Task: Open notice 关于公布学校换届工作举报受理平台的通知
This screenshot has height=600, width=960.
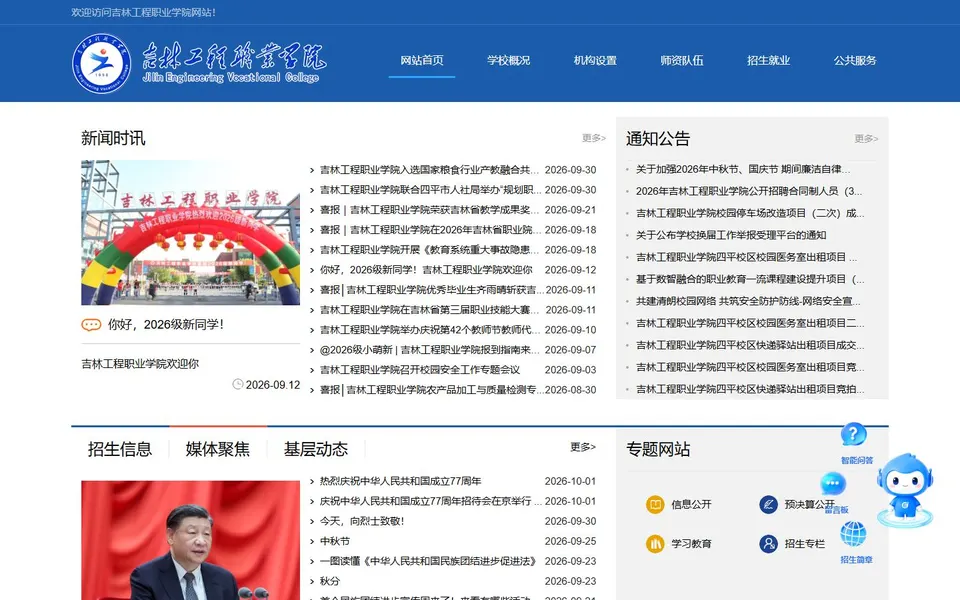Action: (731, 235)
